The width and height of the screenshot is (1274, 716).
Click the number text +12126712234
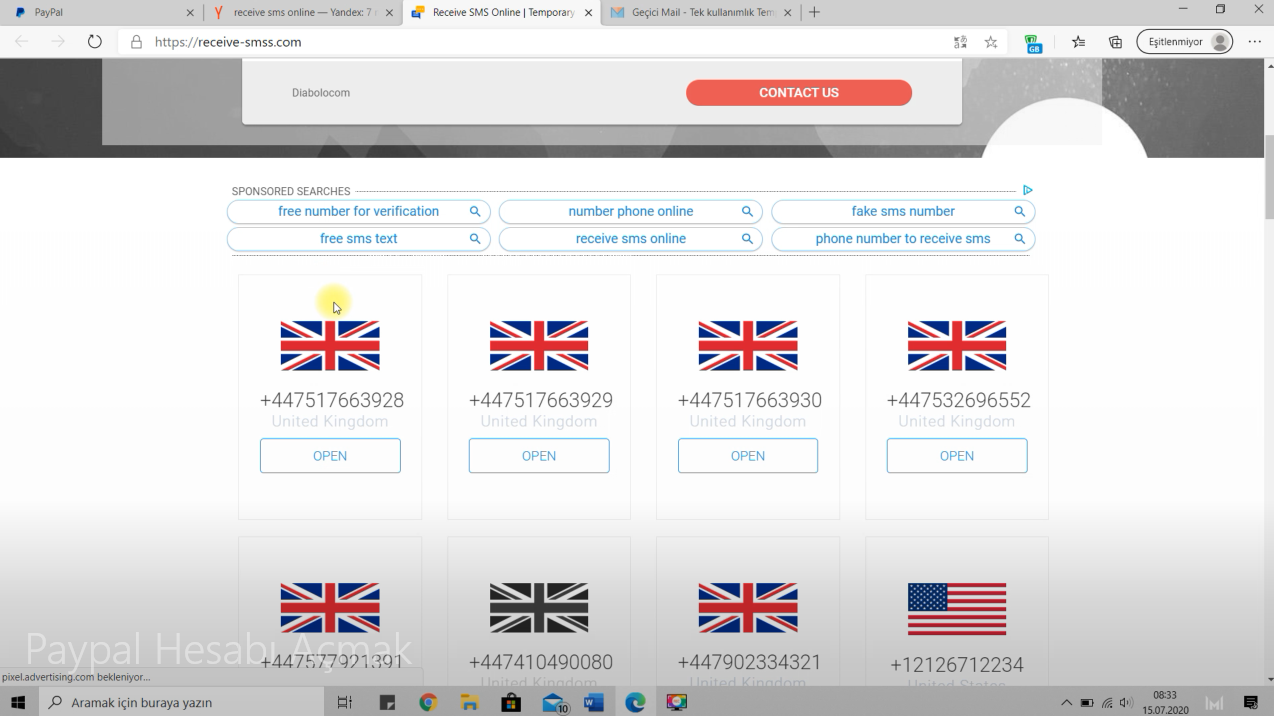click(957, 665)
